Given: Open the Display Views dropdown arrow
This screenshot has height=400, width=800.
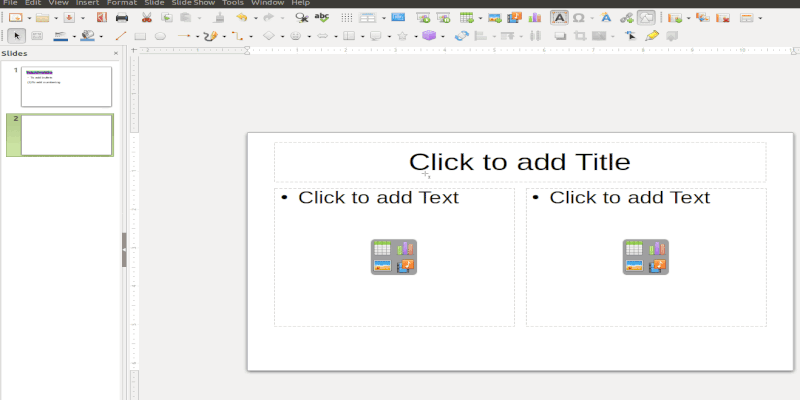Looking at the screenshot, I should (x=384, y=18).
